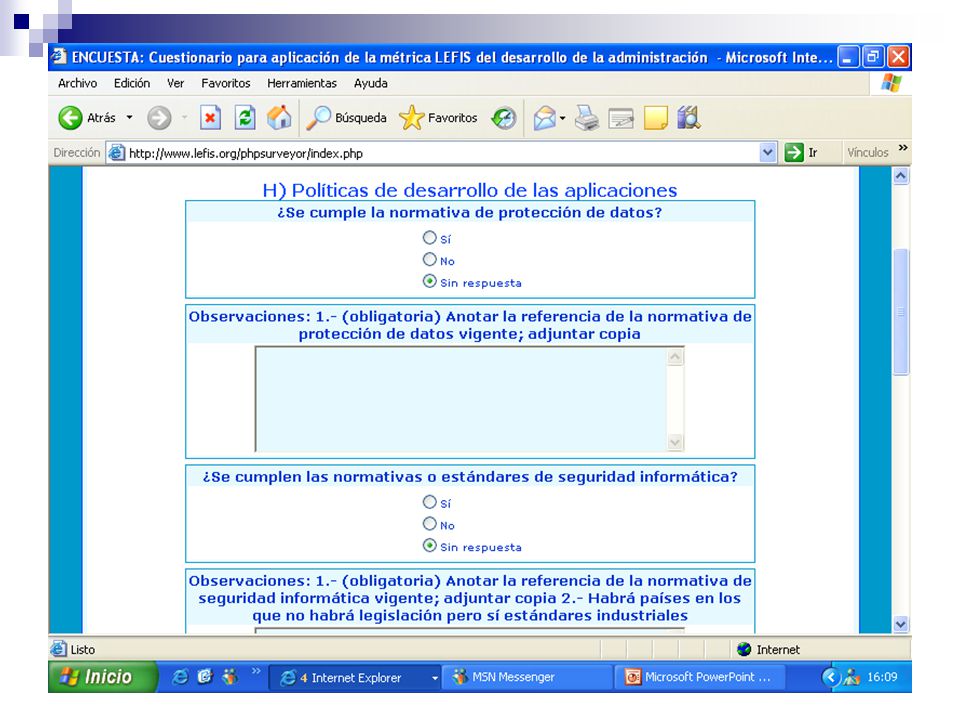Click the MSN Messenger tray icon

pyautogui.click(x=852, y=677)
